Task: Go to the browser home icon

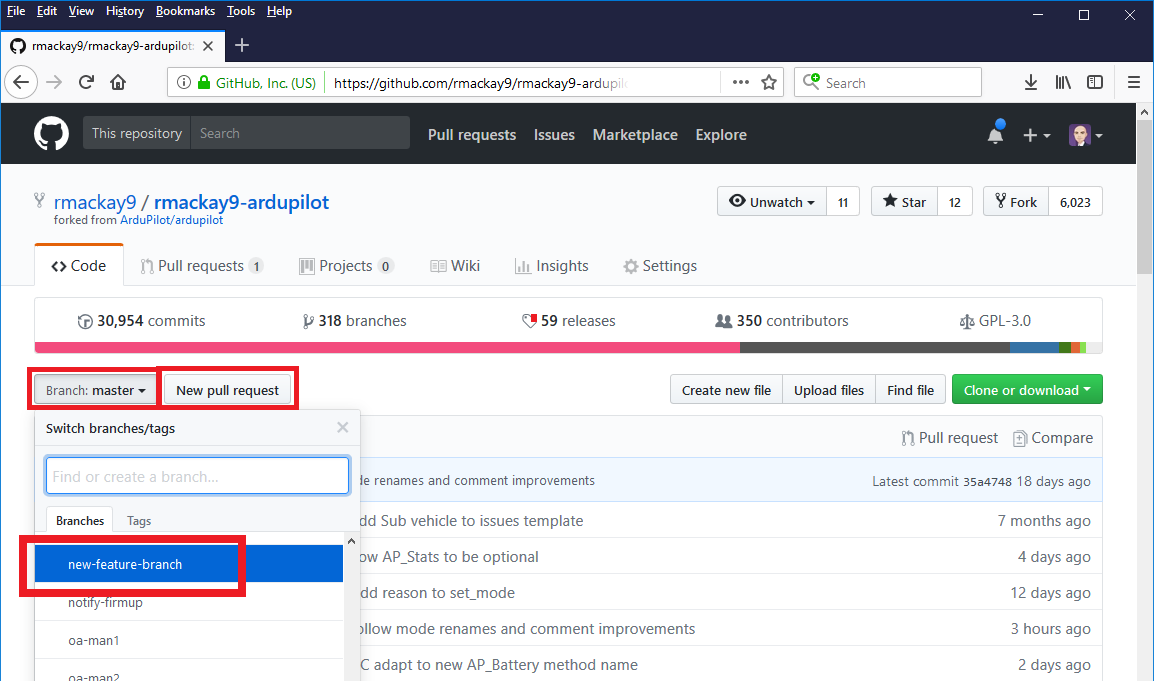Action: pos(118,83)
